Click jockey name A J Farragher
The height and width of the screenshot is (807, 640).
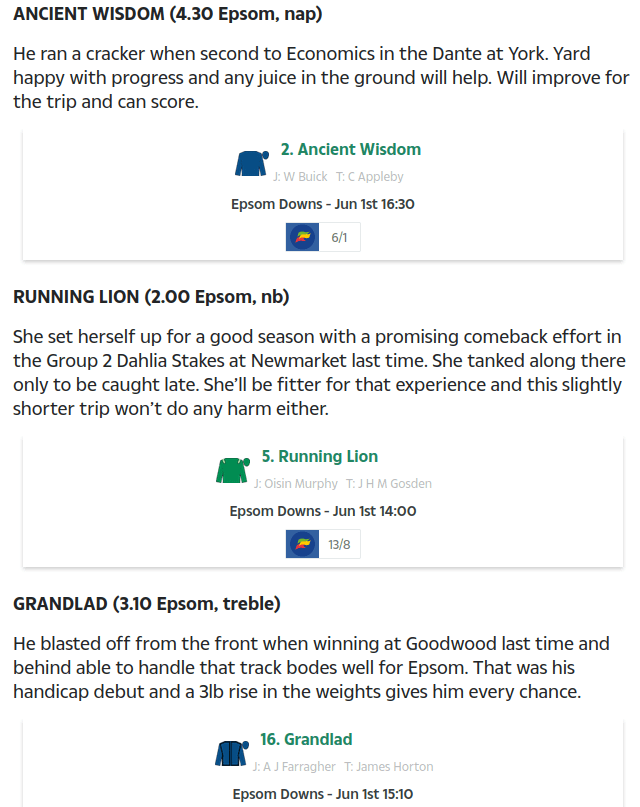pyautogui.click(x=299, y=767)
